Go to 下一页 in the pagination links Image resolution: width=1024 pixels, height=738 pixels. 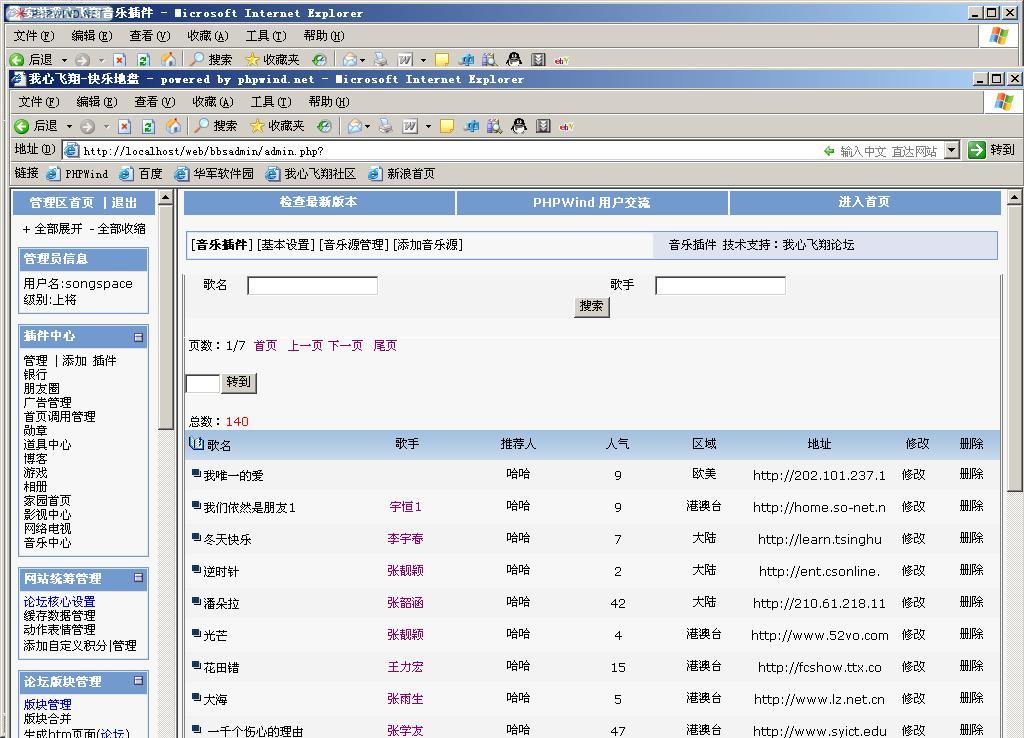click(345, 346)
